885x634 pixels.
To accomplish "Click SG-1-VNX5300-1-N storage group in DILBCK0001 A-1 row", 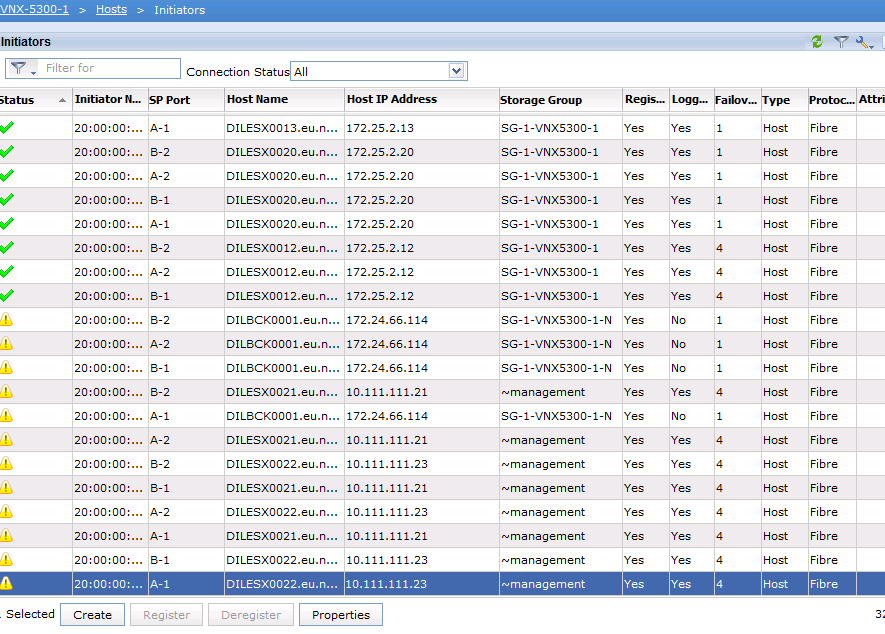I will 556,416.
